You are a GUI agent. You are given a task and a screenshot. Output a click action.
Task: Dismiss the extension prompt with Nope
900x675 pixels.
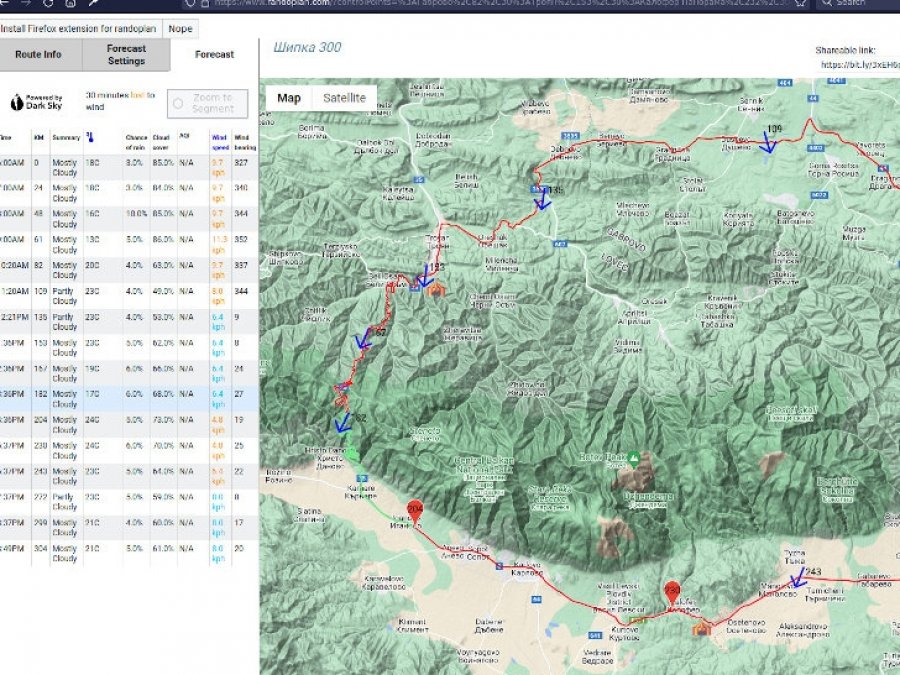pyautogui.click(x=180, y=29)
